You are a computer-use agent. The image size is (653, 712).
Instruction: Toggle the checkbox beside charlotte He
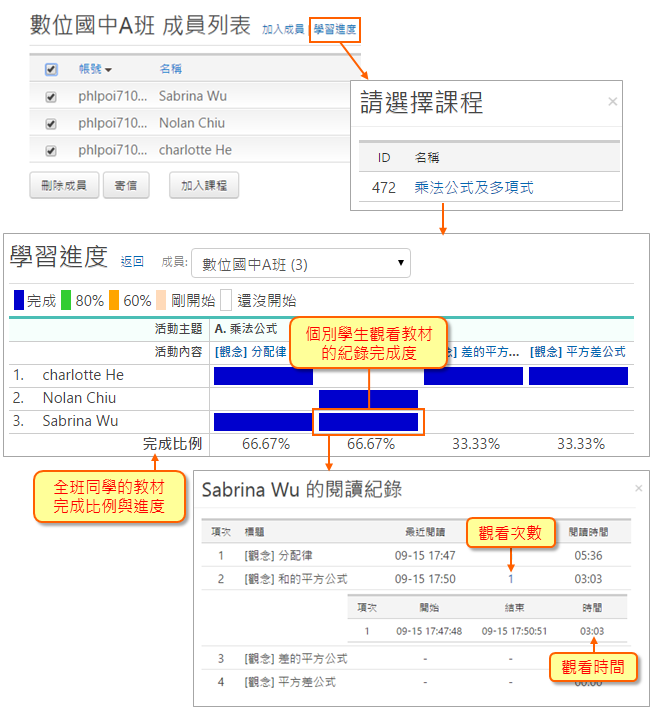coord(51,150)
